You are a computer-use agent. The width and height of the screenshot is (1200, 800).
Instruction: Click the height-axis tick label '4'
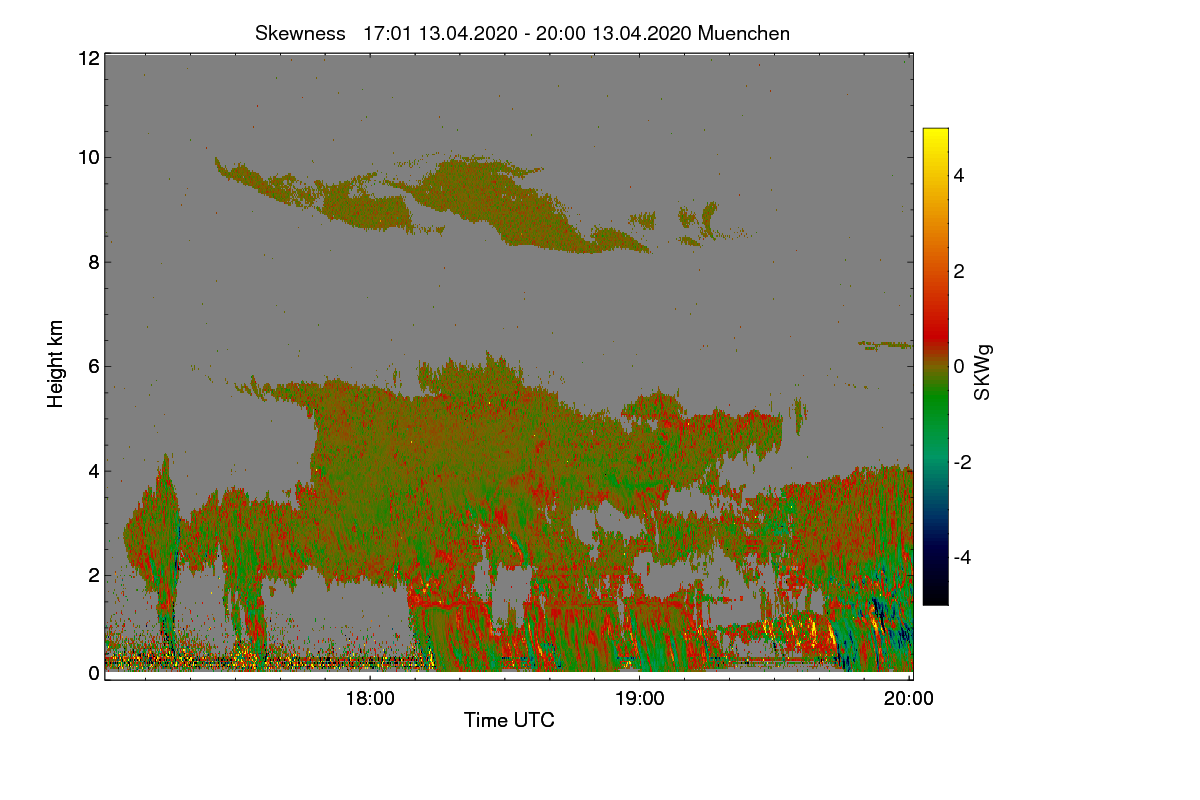(93, 470)
